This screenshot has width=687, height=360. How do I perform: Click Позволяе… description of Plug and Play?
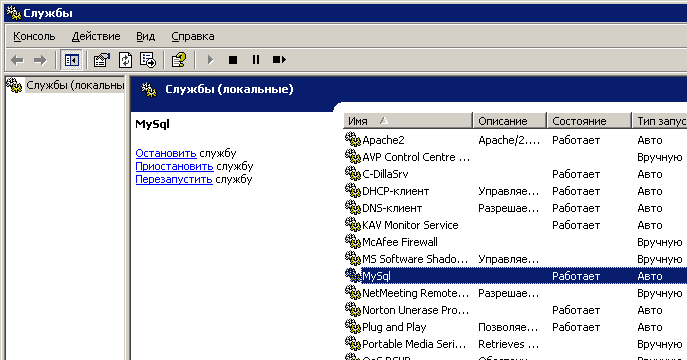[508, 328]
